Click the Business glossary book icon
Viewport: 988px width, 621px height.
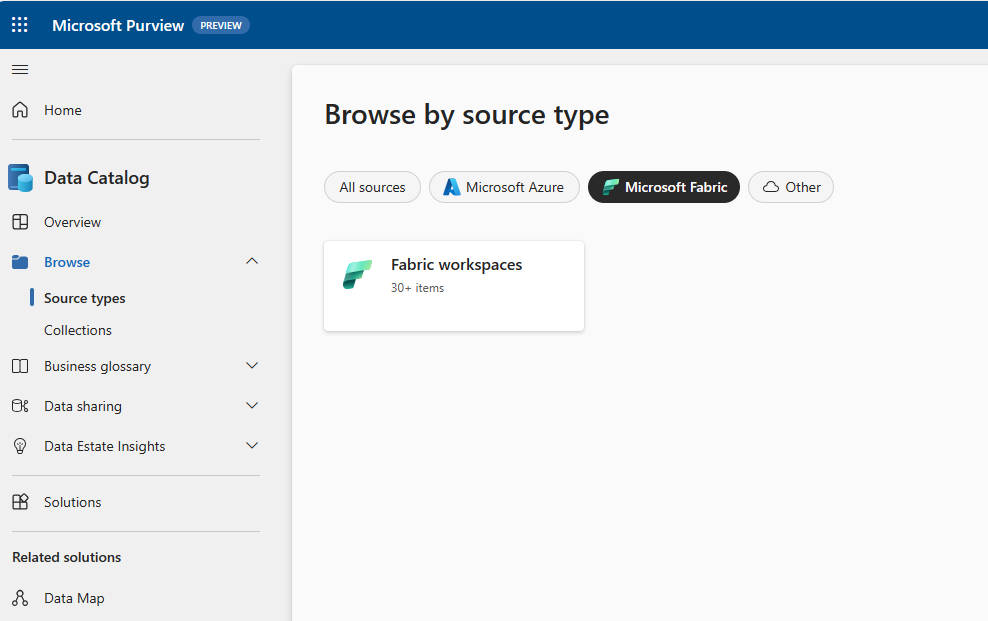click(x=20, y=366)
